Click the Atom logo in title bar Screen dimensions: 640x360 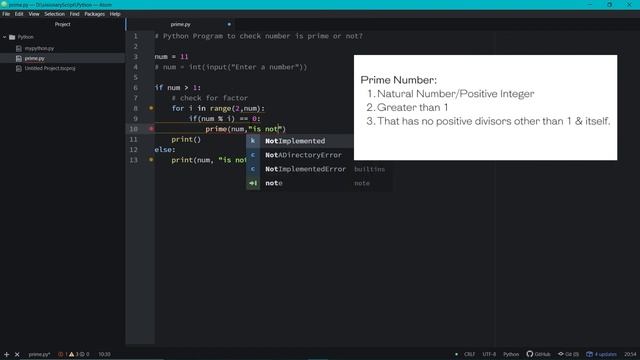pyautogui.click(x=4, y=4)
